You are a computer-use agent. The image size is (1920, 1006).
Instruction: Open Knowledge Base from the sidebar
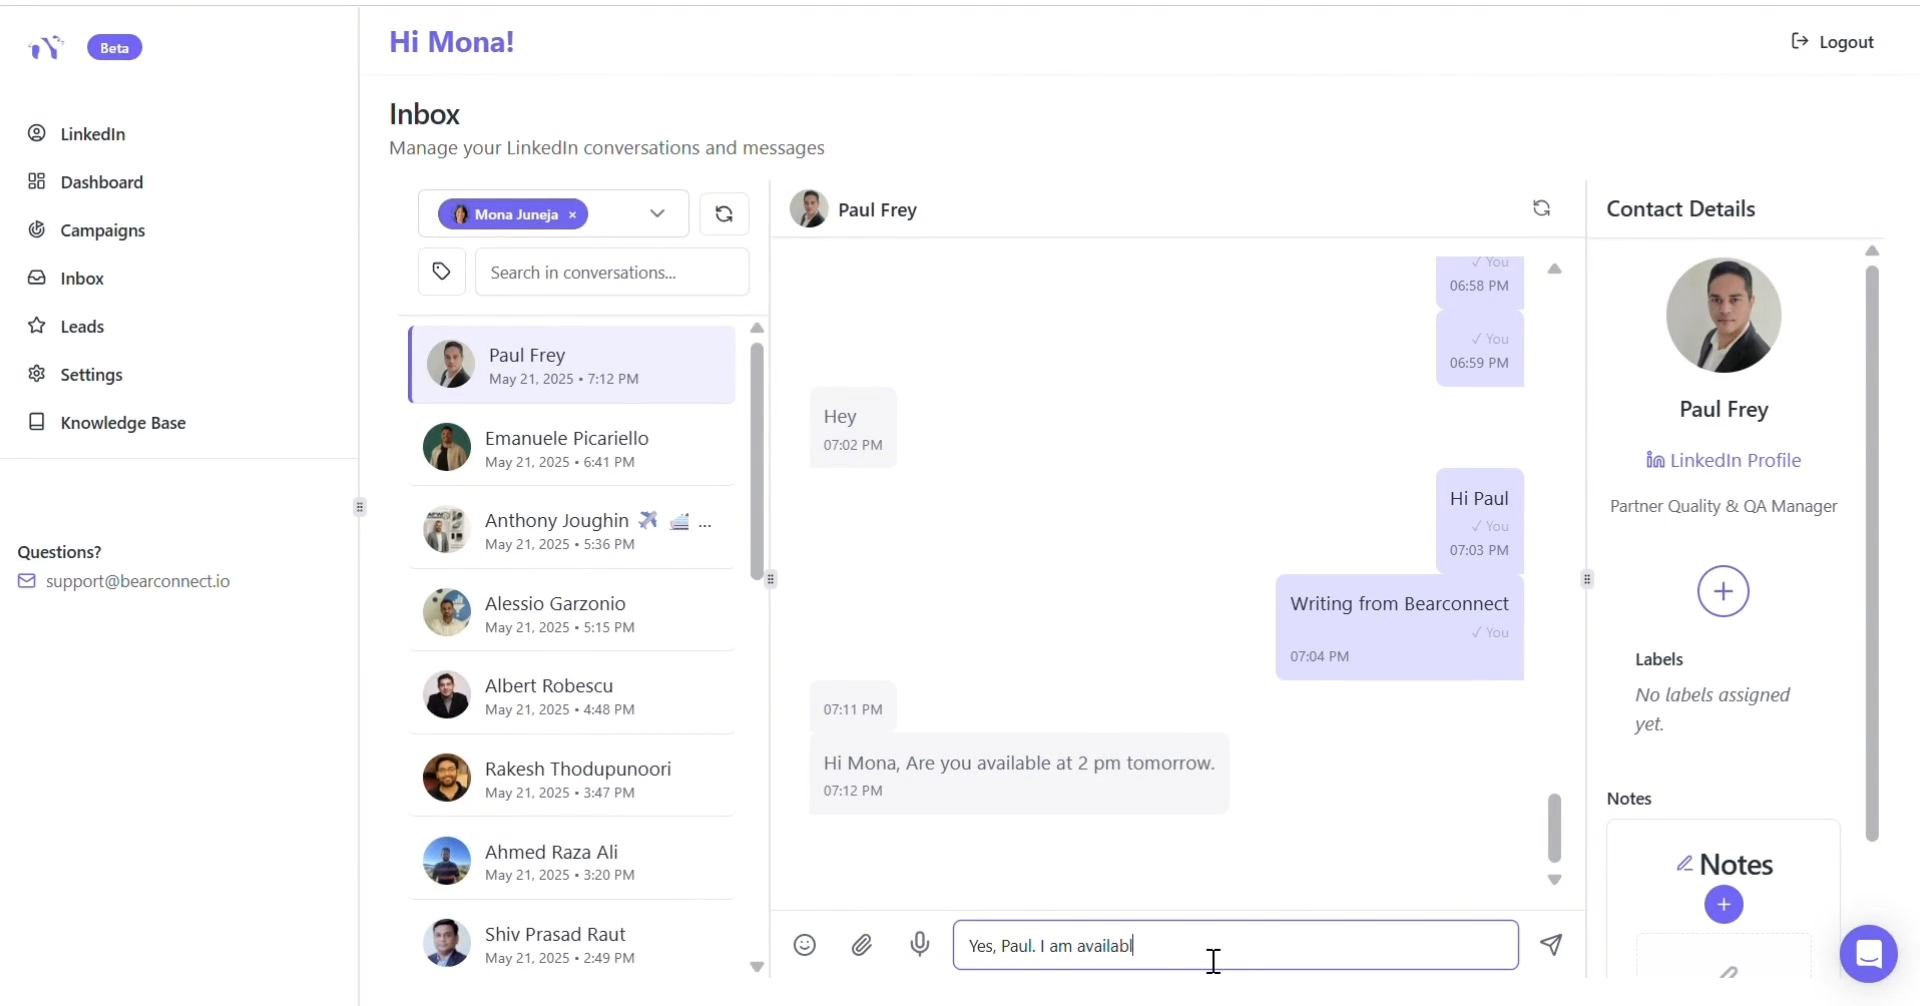click(123, 423)
